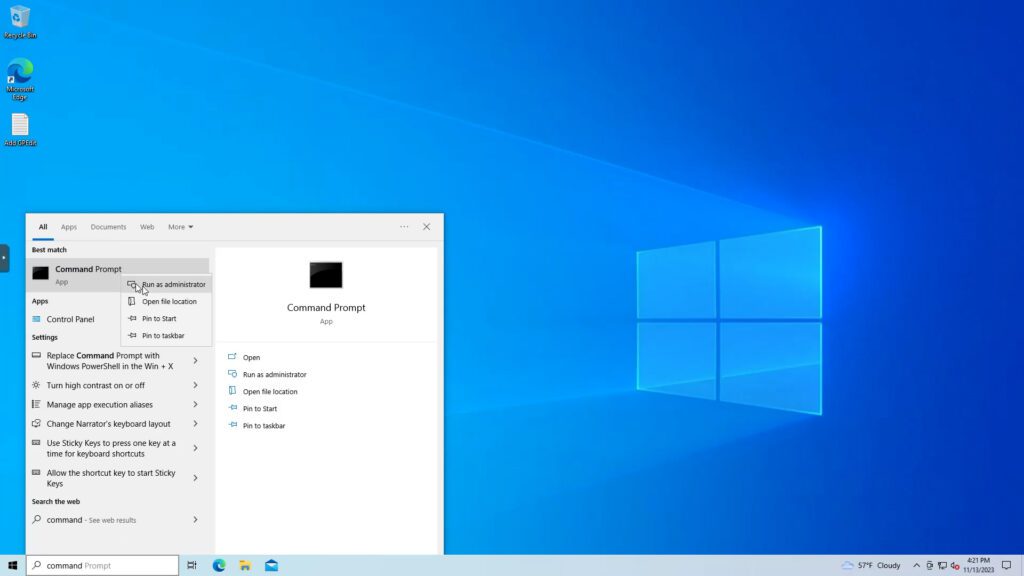Open the Mail app in taskbar
The width and height of the screenshot is (1024, 576).
271,565
